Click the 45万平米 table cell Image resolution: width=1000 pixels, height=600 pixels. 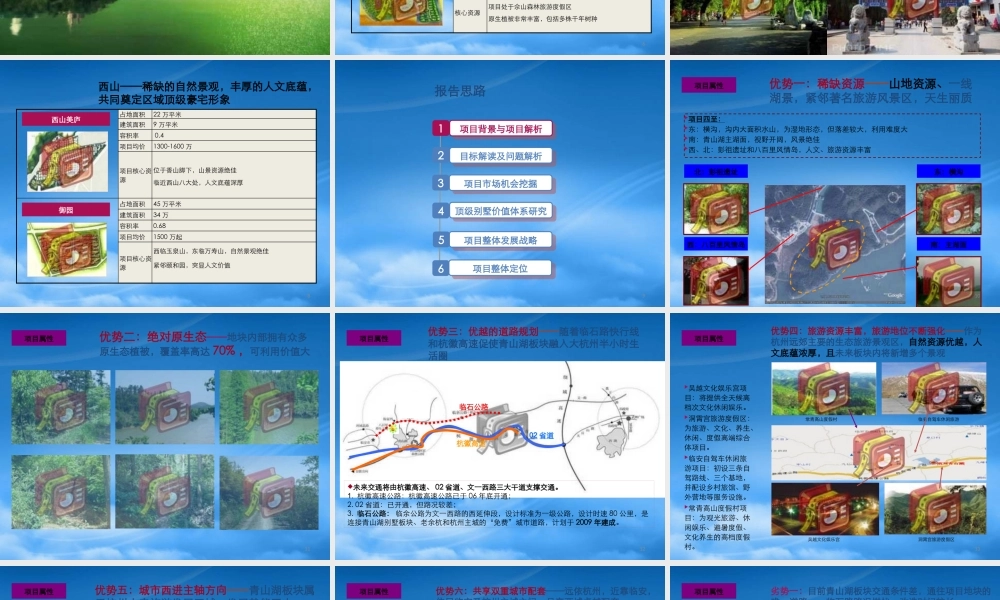tap(233, 204)
